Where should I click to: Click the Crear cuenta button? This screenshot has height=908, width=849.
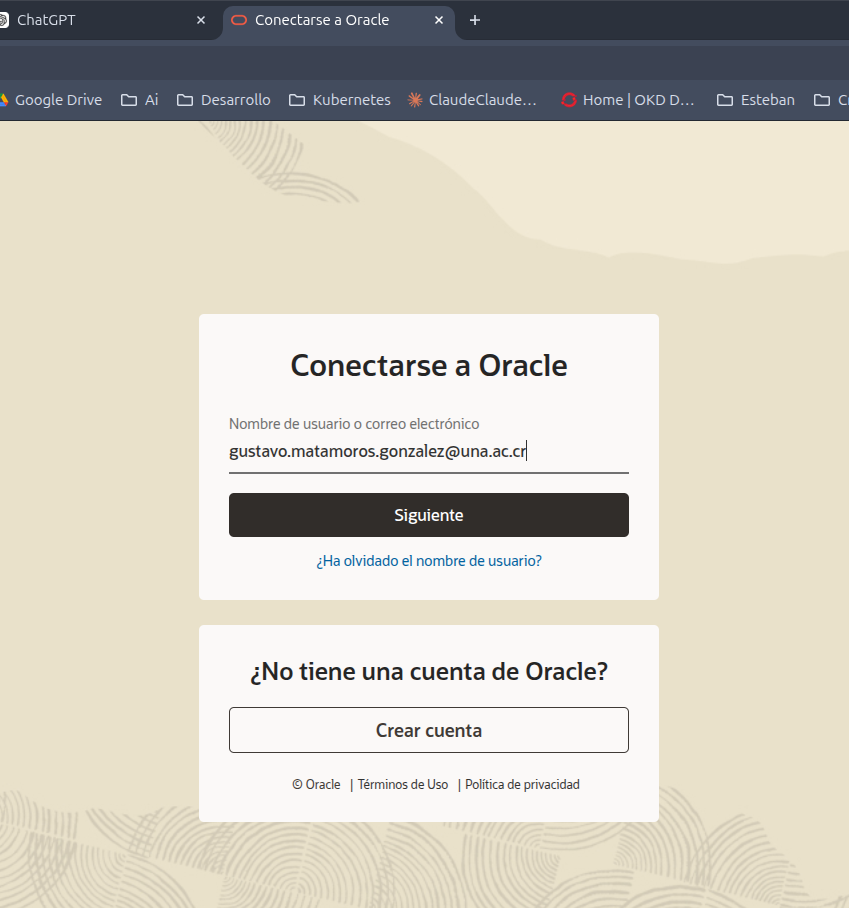point(429,730)
